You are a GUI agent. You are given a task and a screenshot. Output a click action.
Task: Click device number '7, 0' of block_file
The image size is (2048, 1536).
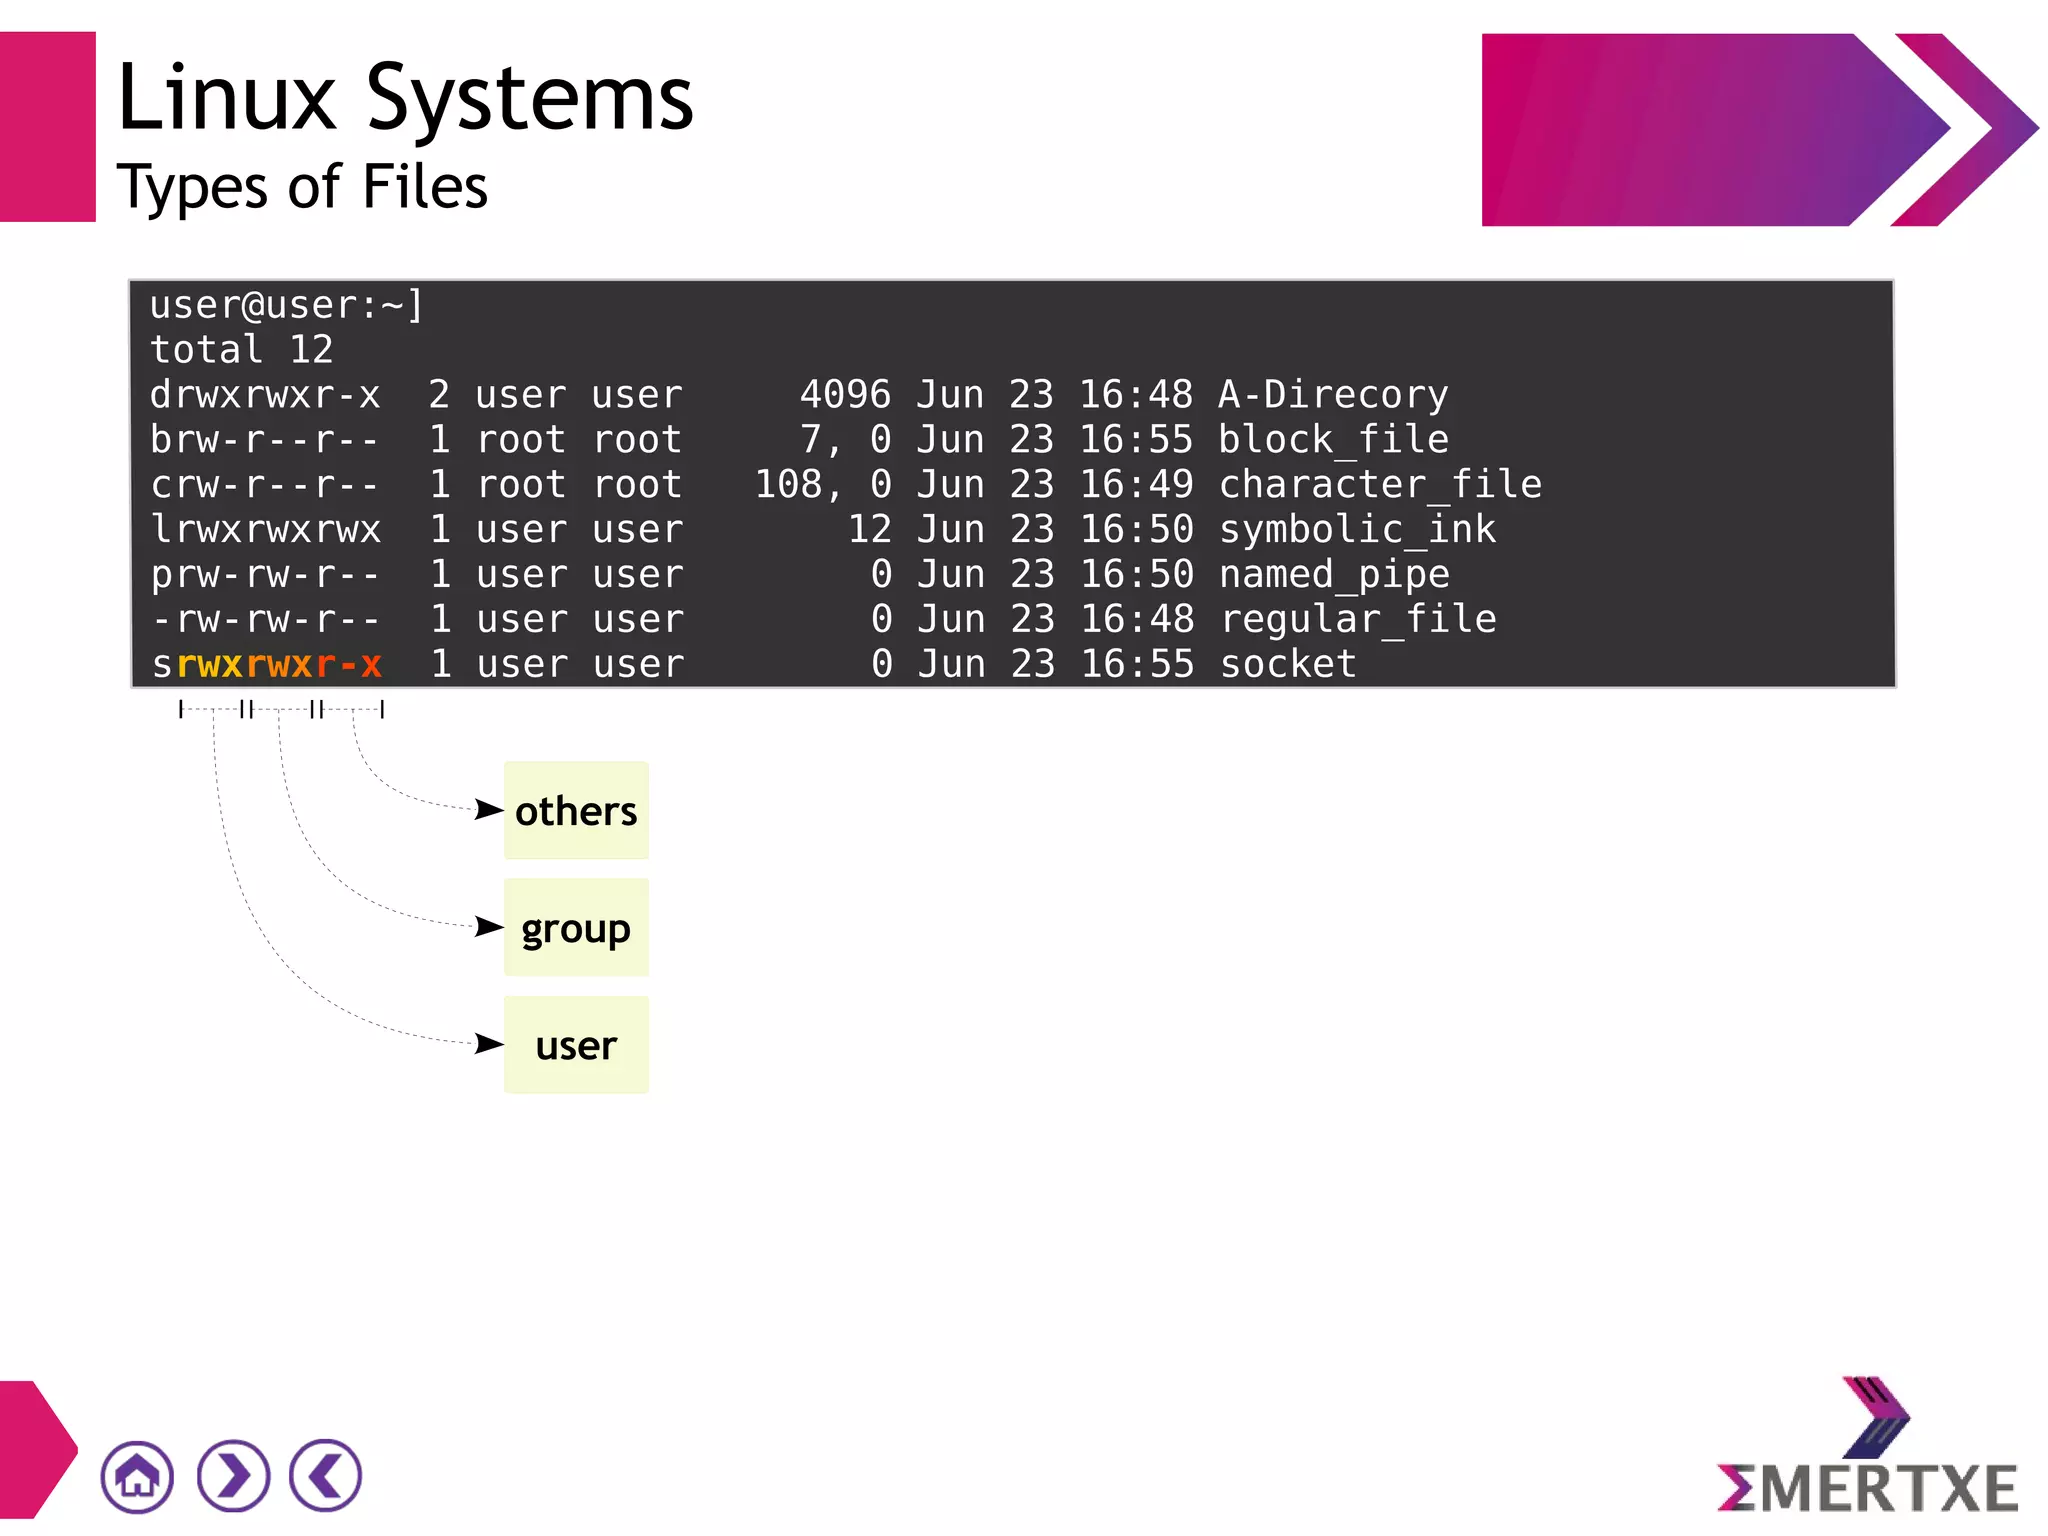point(846,440)
